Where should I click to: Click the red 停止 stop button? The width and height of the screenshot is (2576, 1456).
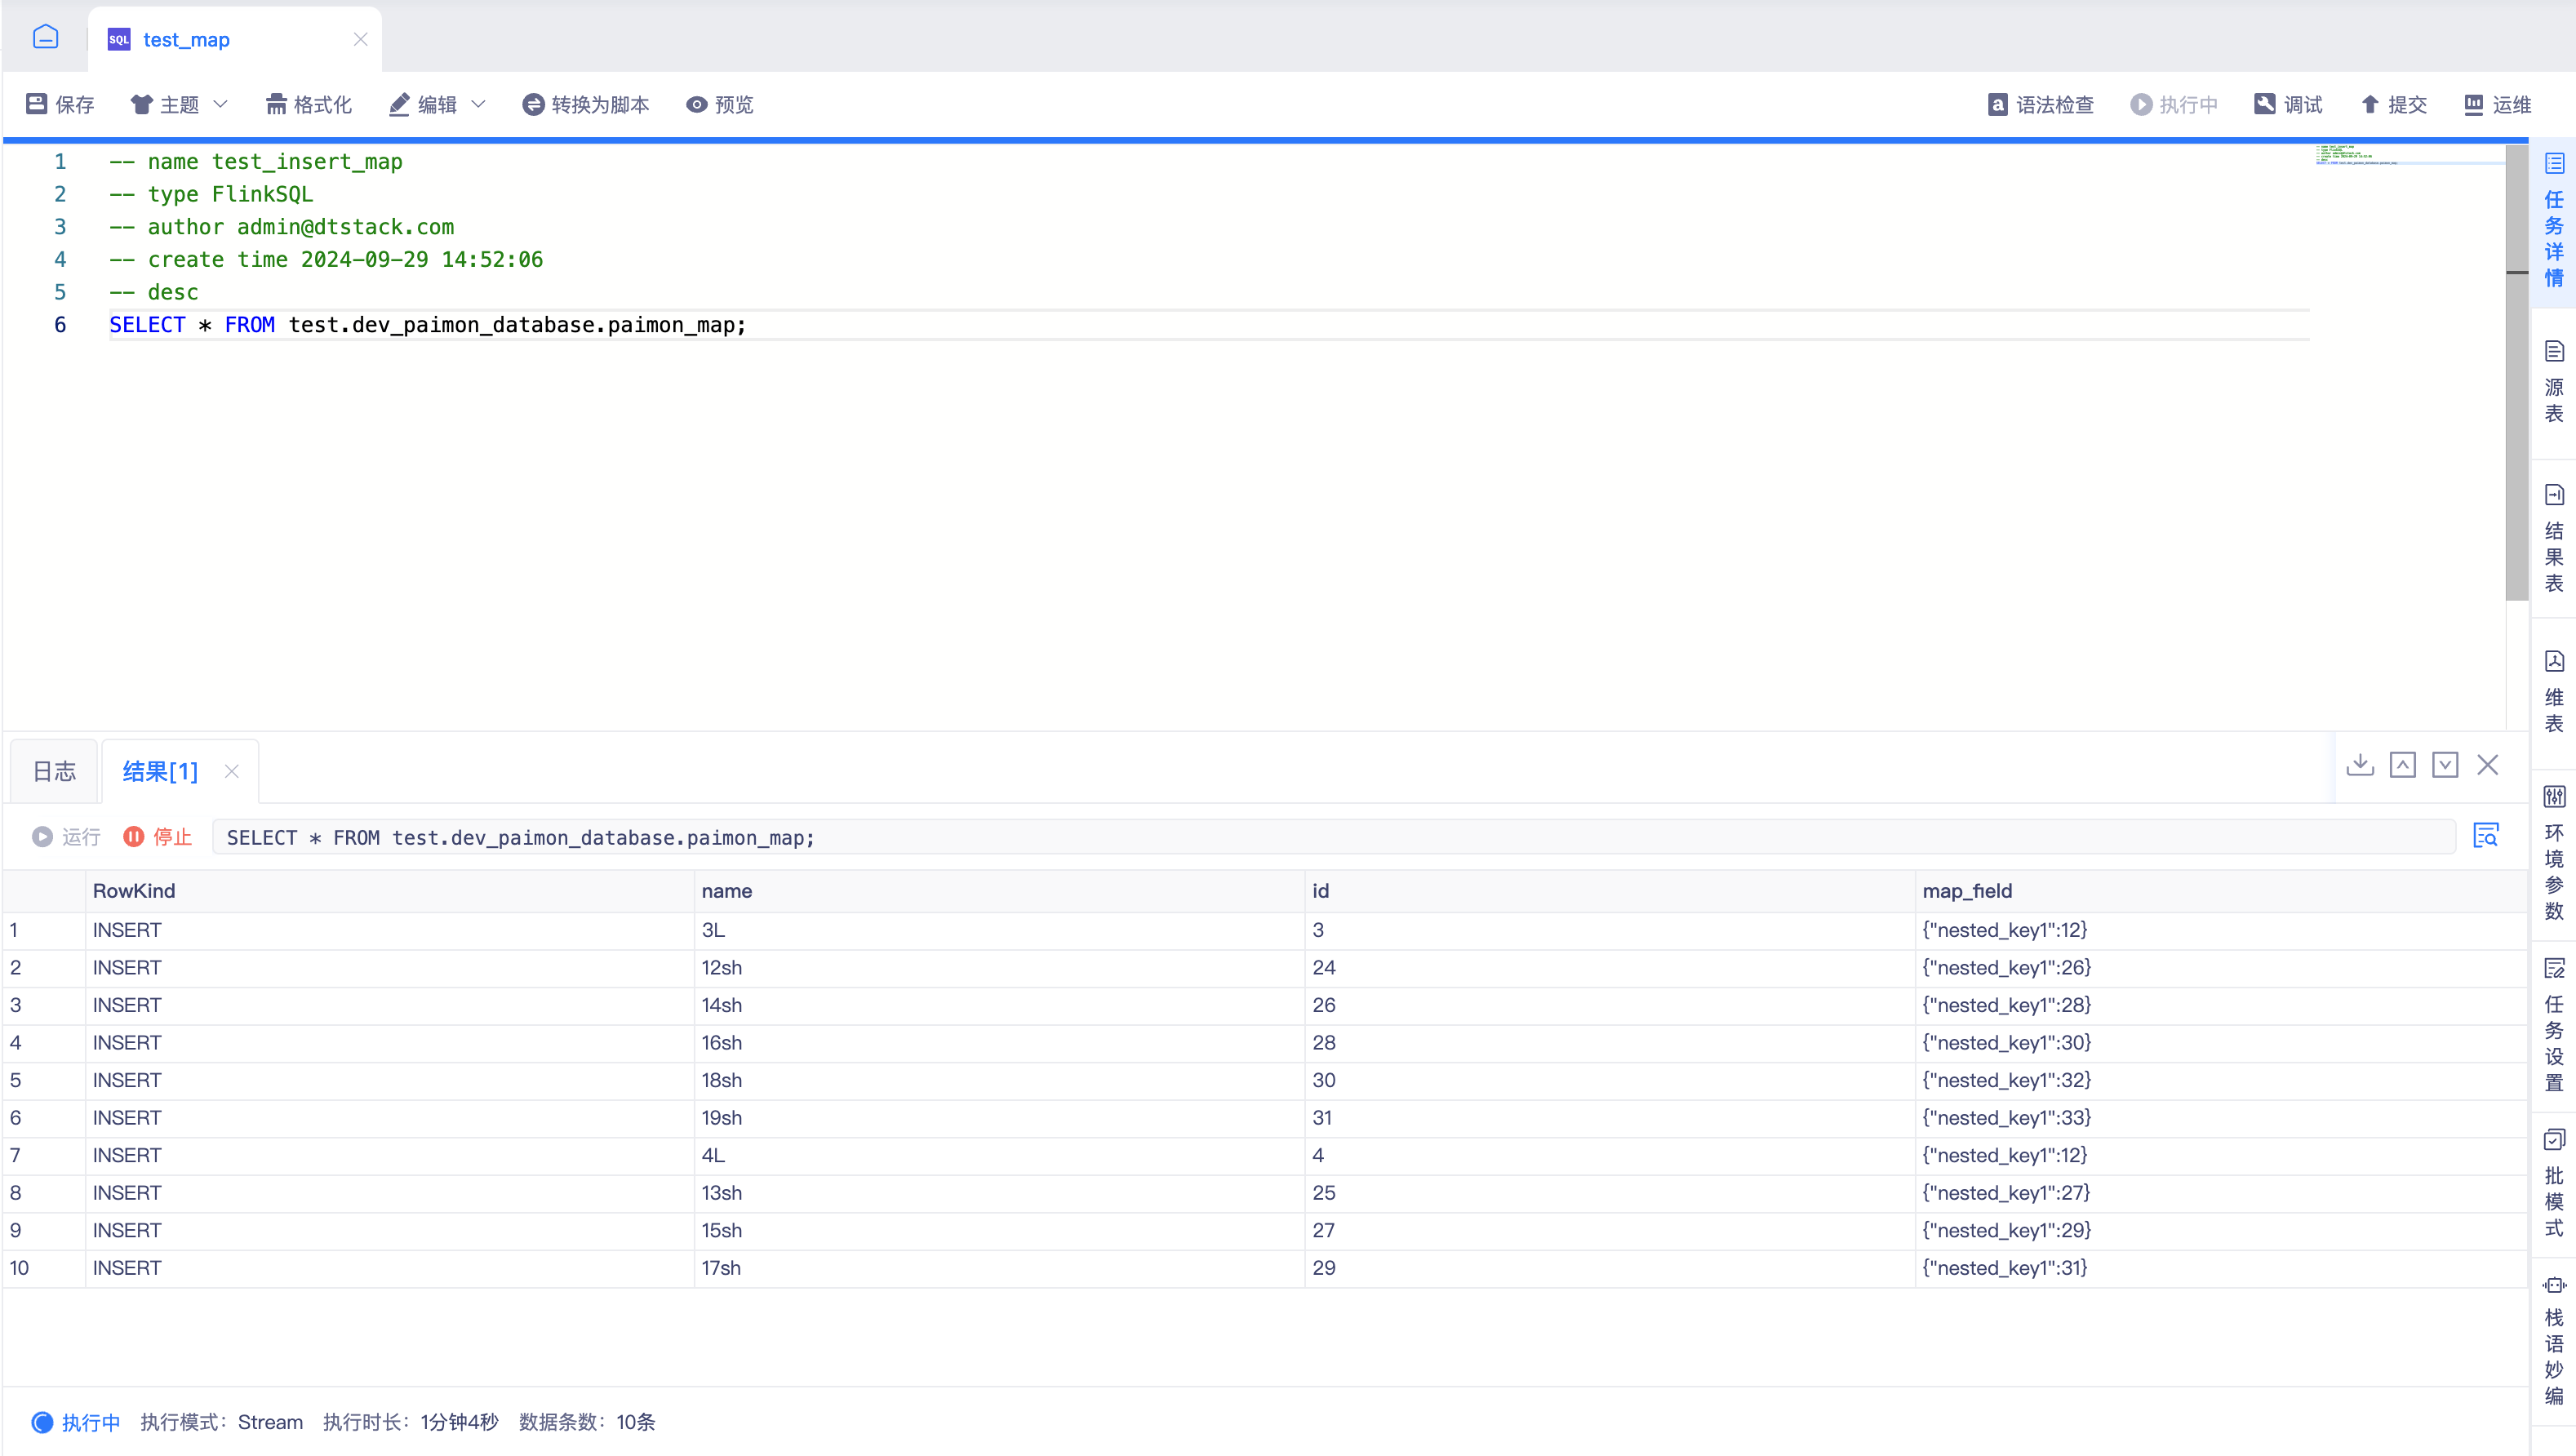[157, 837]
